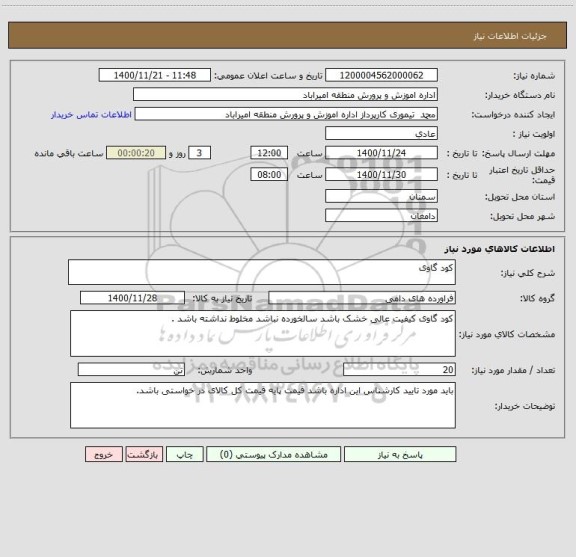Click the response deadline time 12:00
The height and width of the screenshot is (557, 576).
click(269, 153)
